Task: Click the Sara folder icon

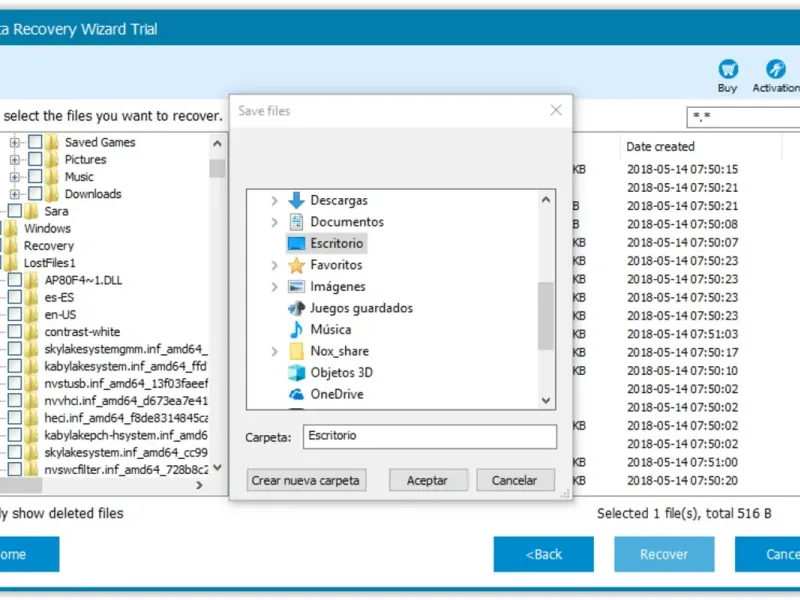Action: (x=31, y=211)
